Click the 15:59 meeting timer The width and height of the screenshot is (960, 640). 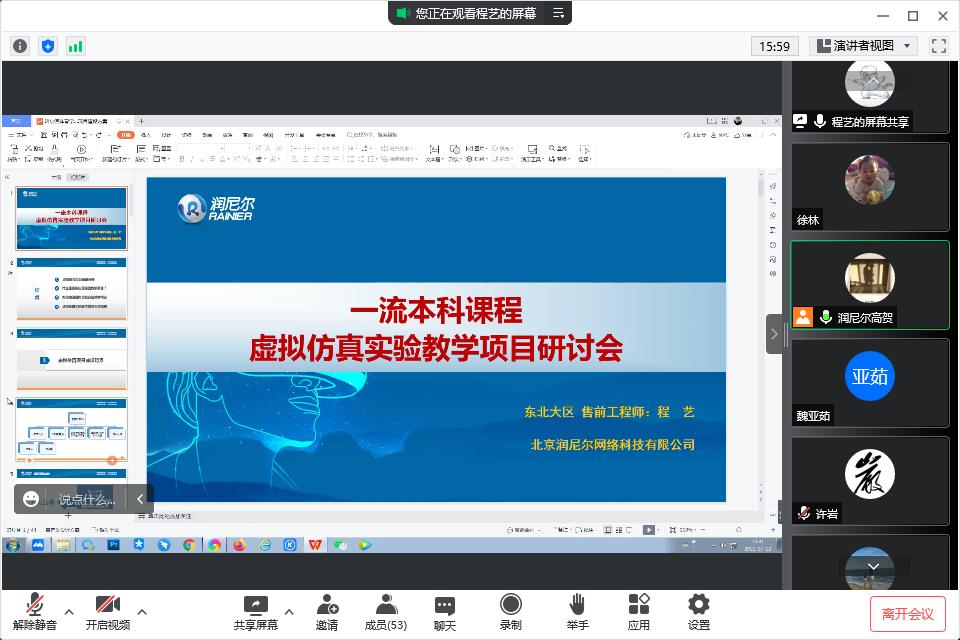774,46
